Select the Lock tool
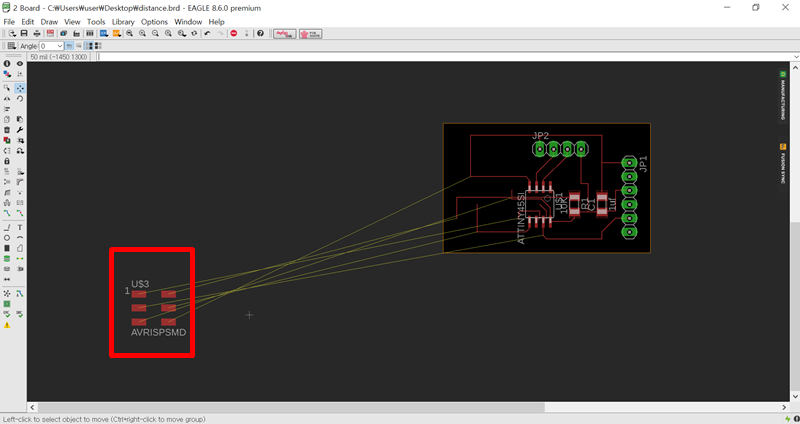Image resolution: width=800 pixels, height=424 pixels. 7,161
